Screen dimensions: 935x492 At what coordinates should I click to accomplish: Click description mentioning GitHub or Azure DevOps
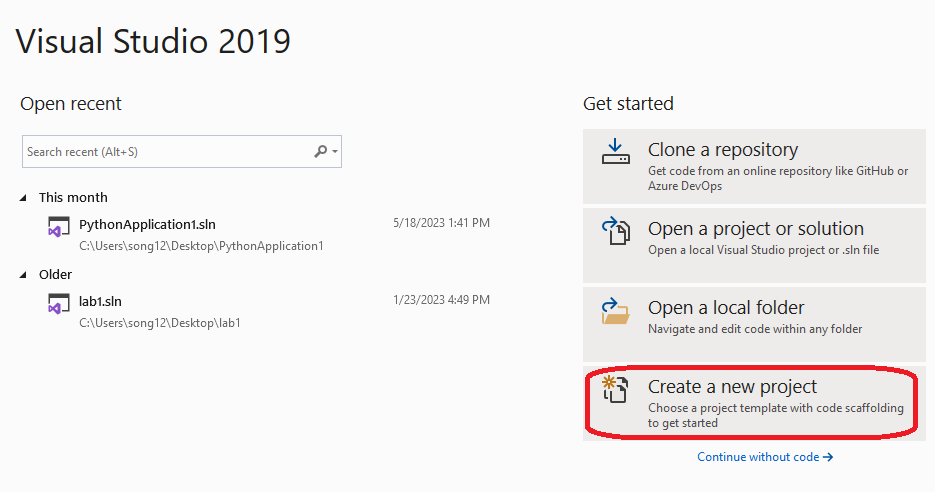tap(778, 178)
